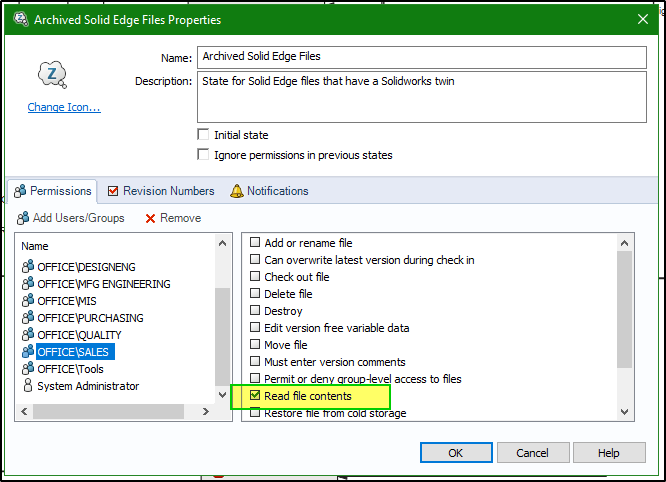
Task: Enable the Initial state checkbox
Action: (203, 135)
